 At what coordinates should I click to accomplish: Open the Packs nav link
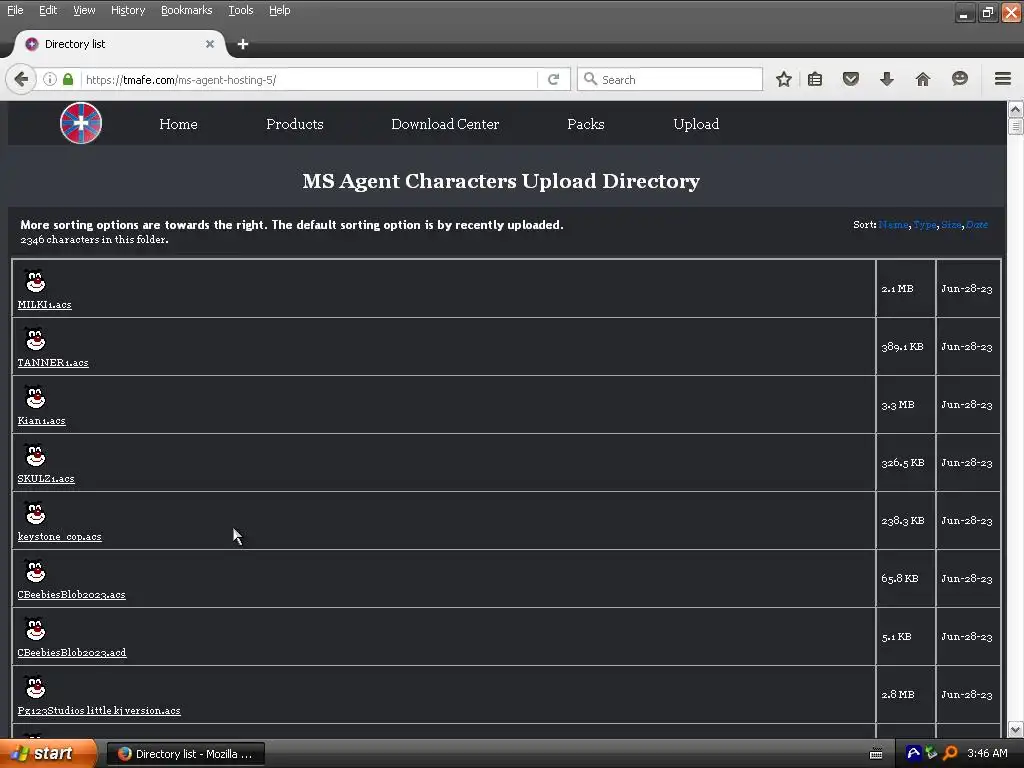586,124
